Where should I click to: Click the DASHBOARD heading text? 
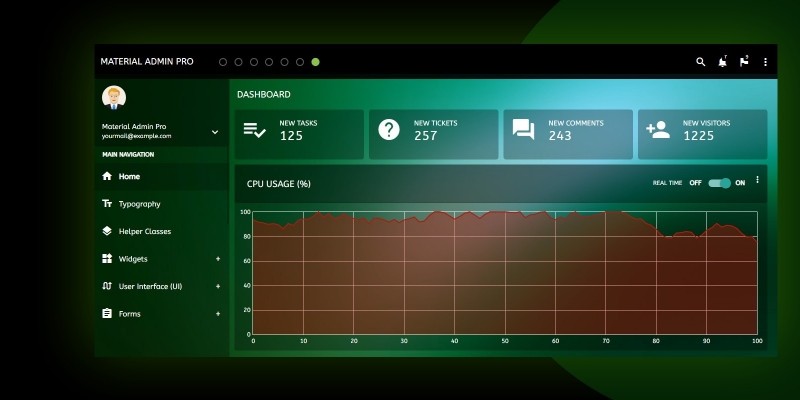click(x=264, y=94)
